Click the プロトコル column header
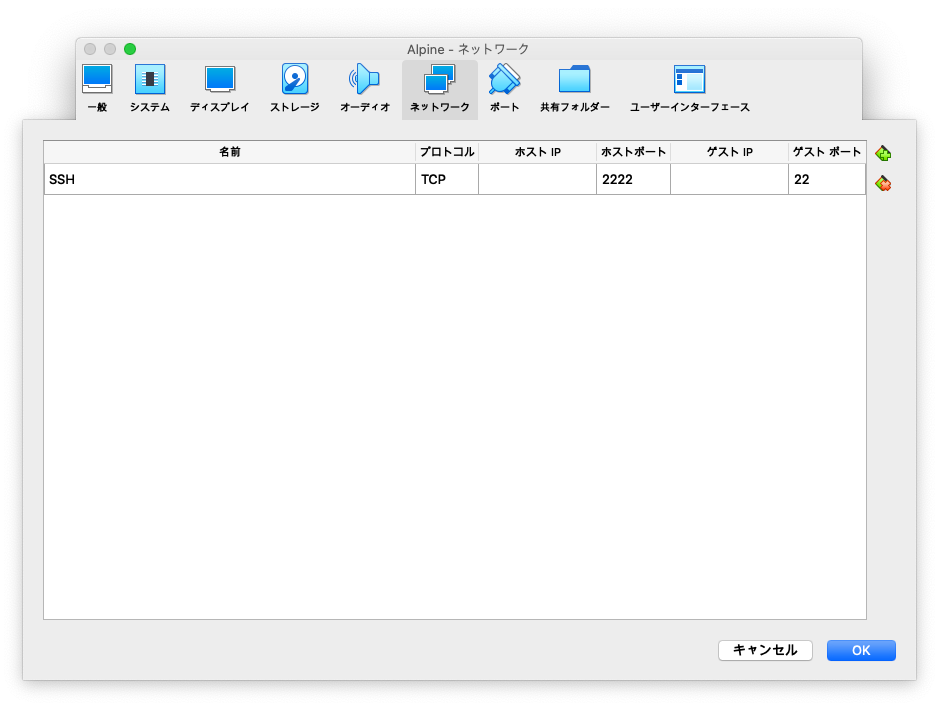 [447, 152]
